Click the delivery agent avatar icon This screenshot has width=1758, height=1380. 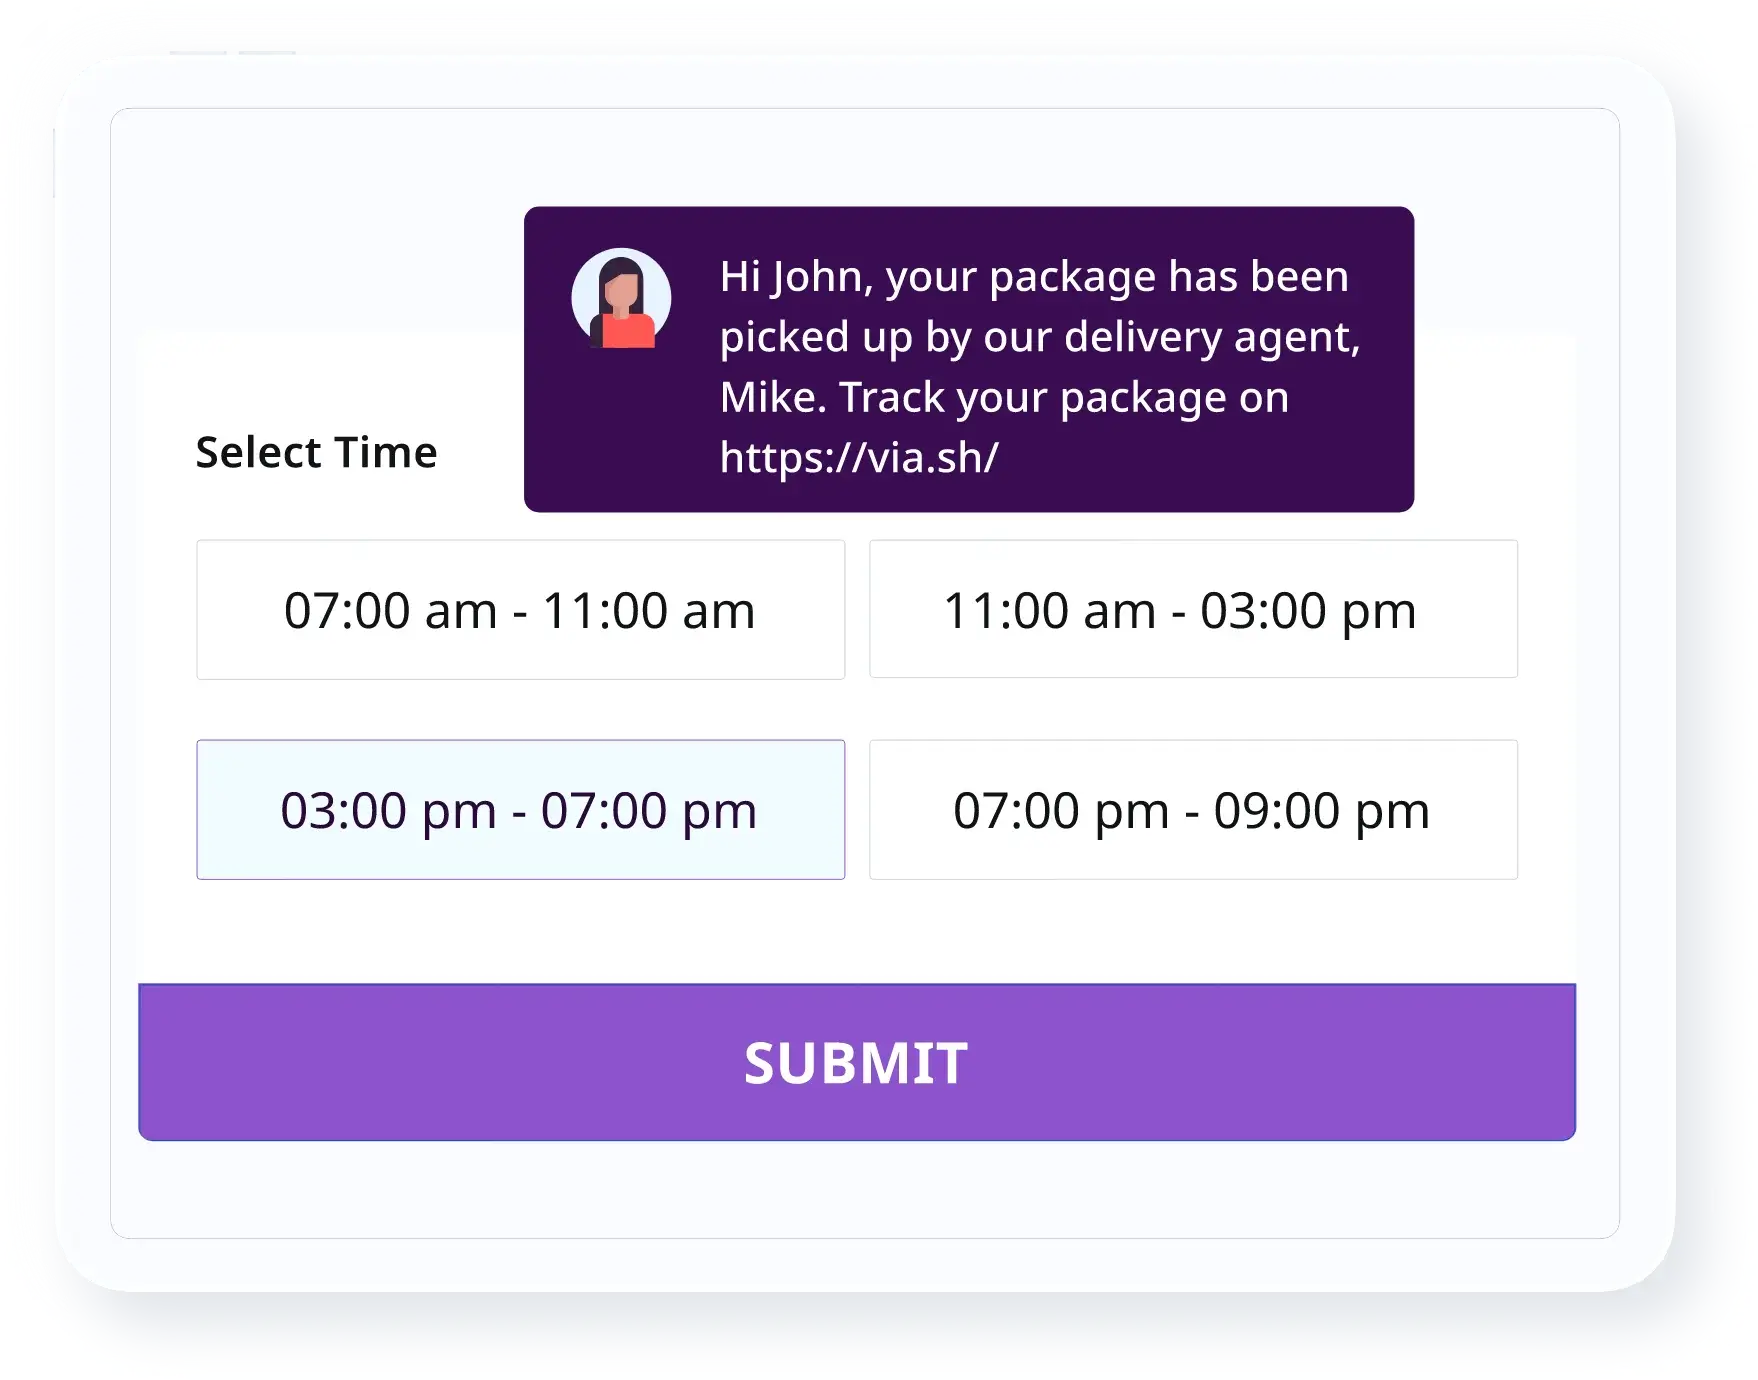621,298
